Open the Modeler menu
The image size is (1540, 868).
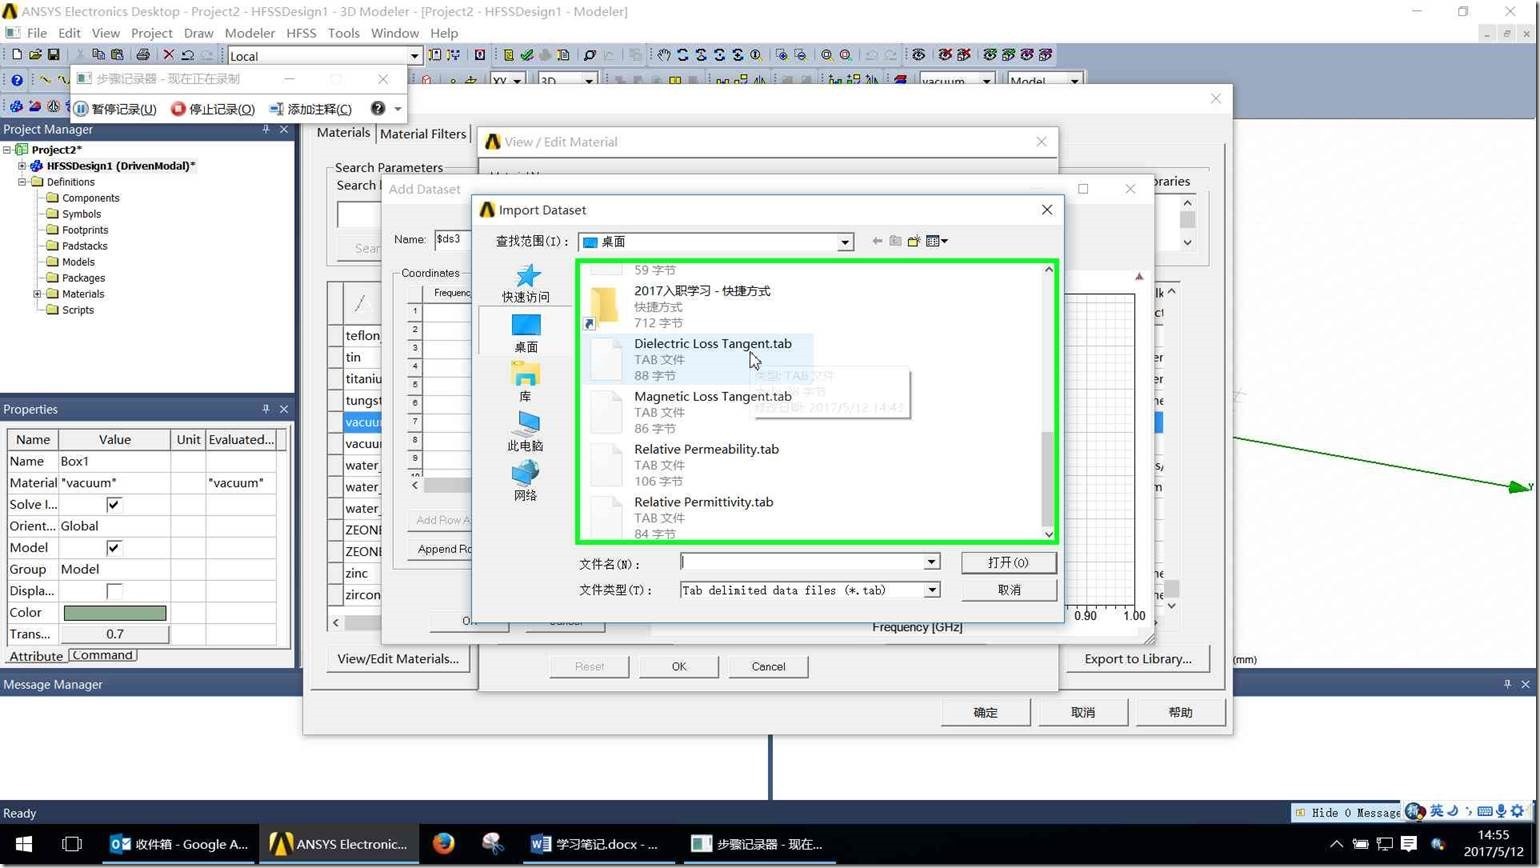point(249,33)
